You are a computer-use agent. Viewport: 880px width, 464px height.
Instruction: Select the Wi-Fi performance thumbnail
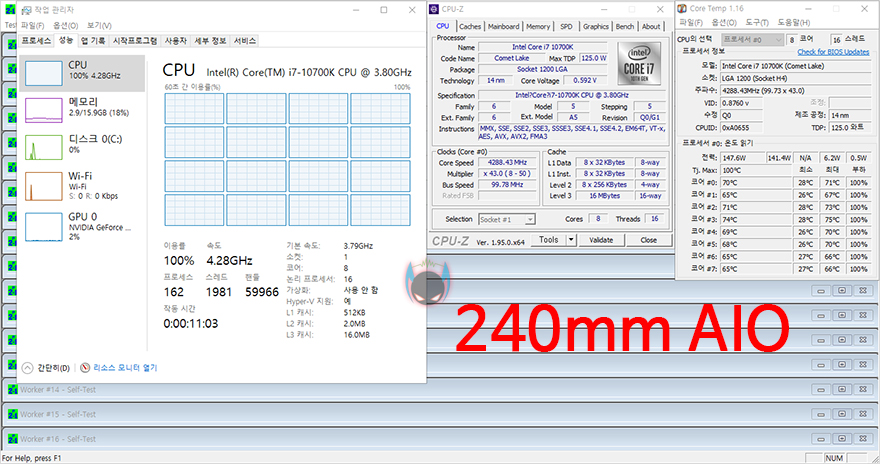coord(44,186)
